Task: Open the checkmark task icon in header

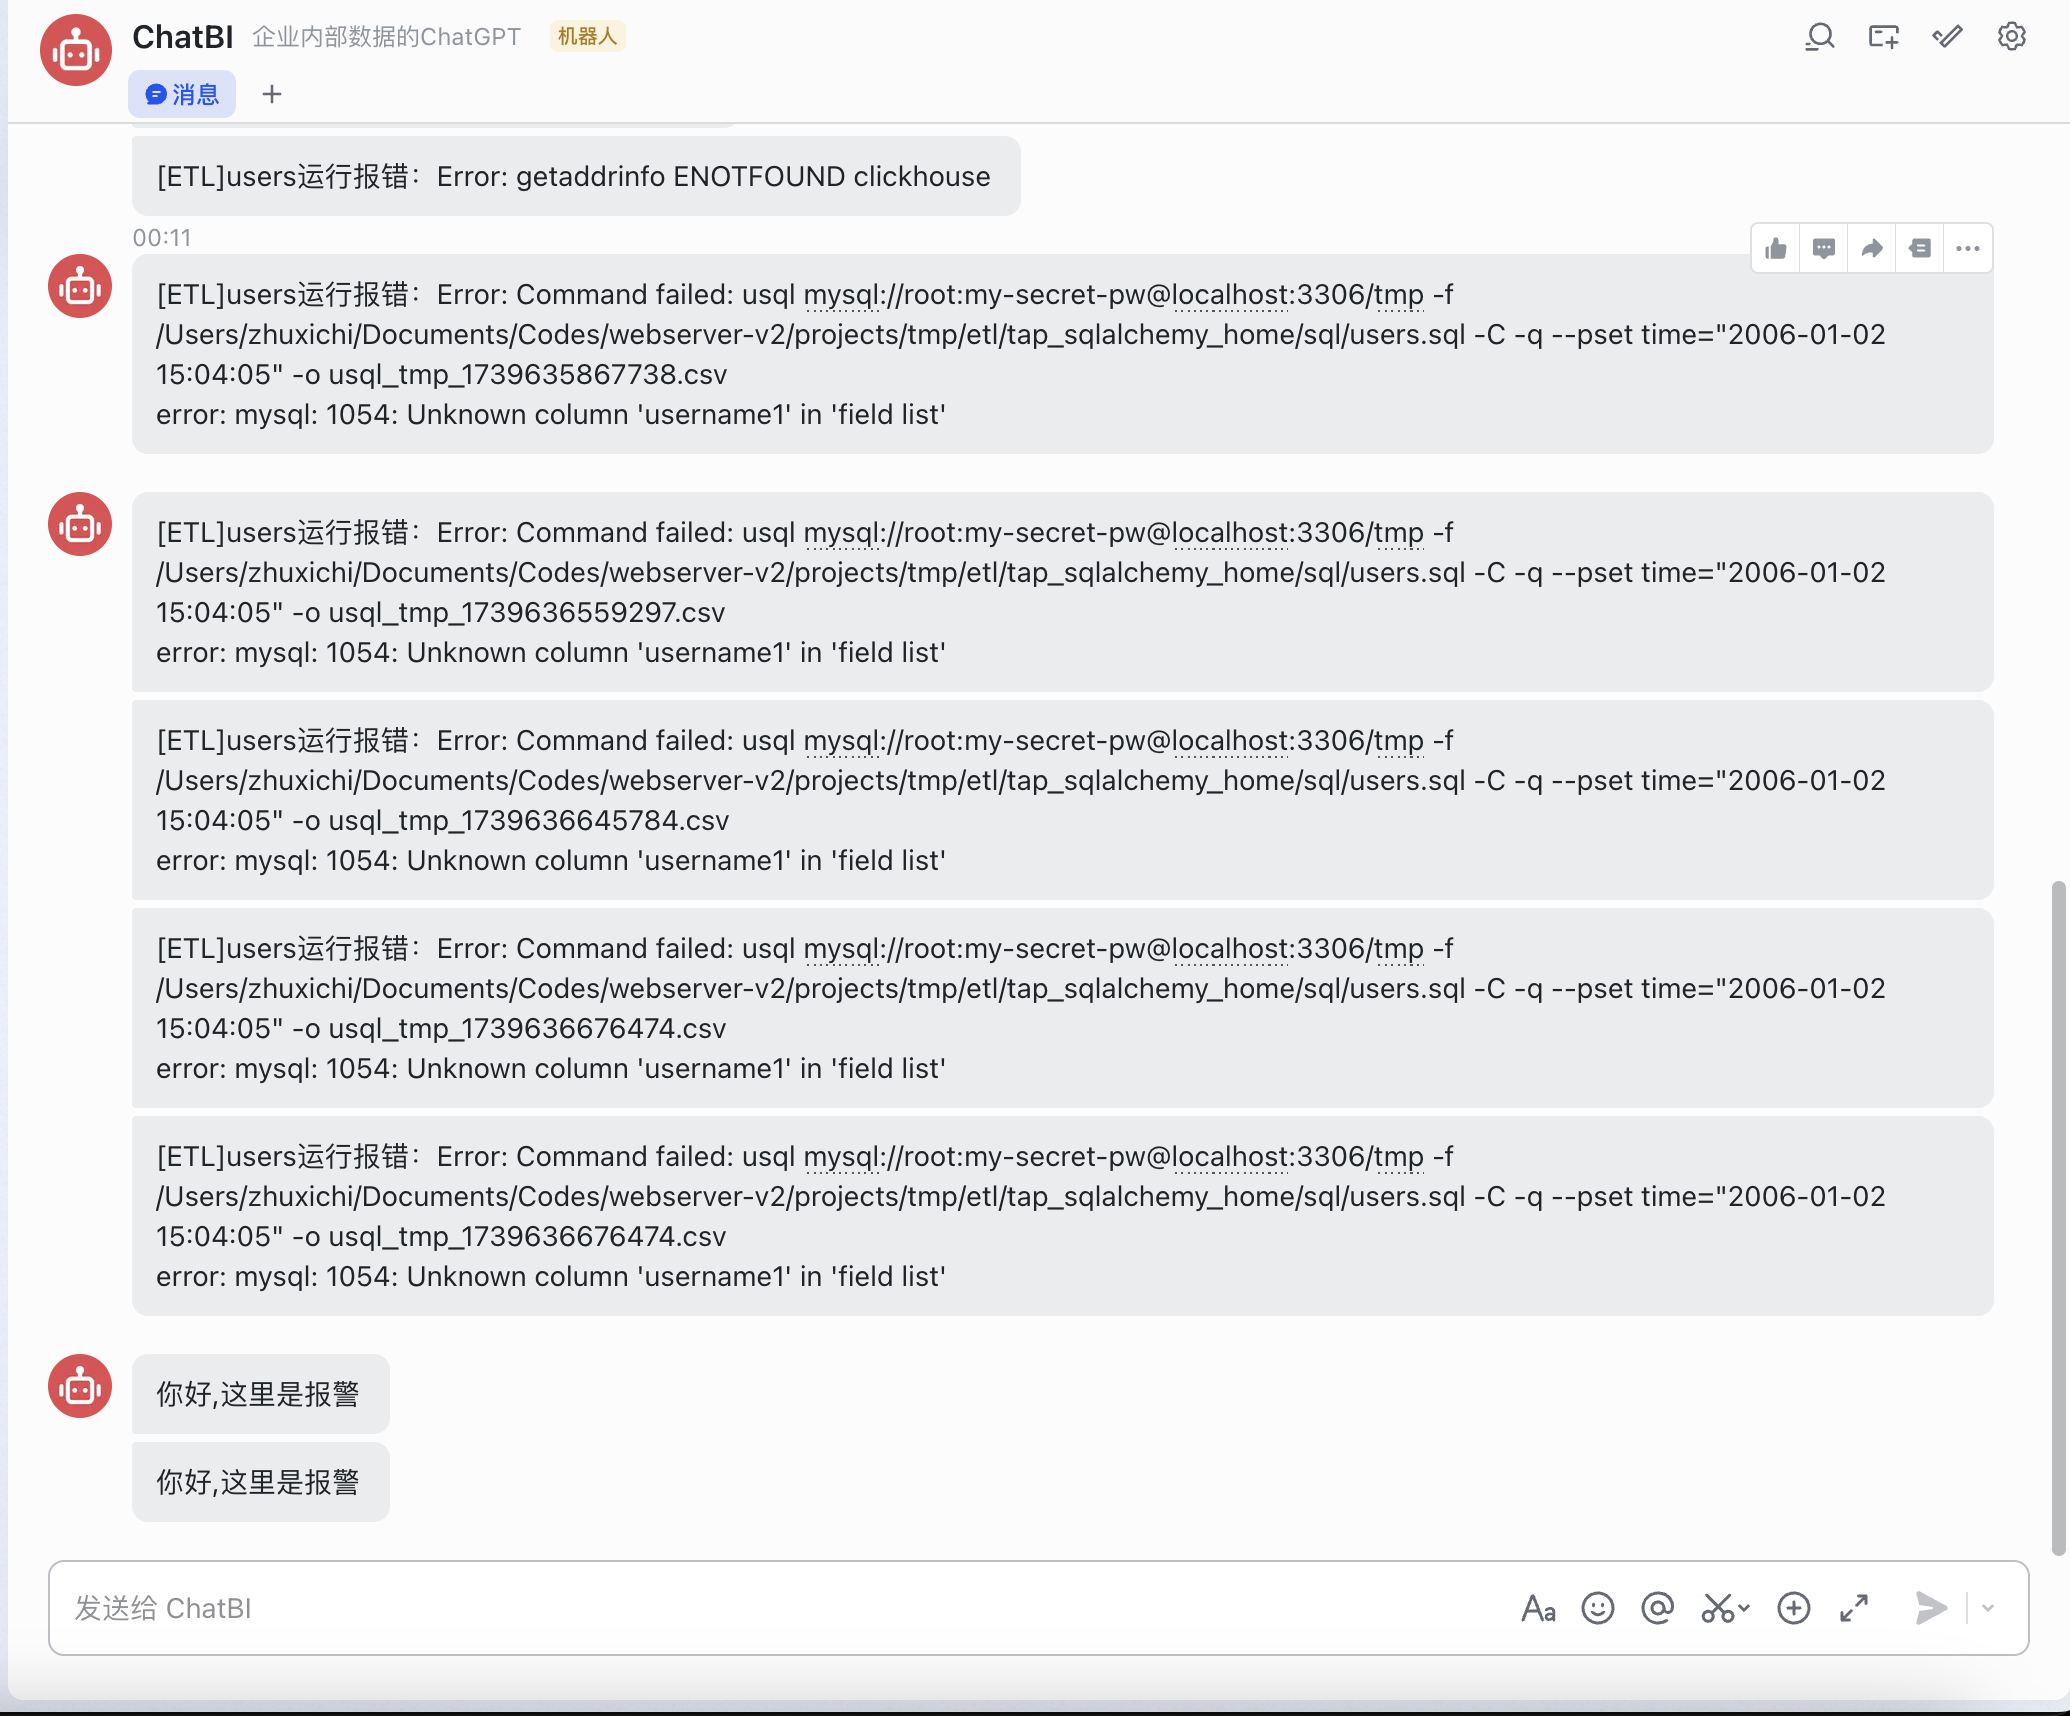Action: pos(1947,37)
